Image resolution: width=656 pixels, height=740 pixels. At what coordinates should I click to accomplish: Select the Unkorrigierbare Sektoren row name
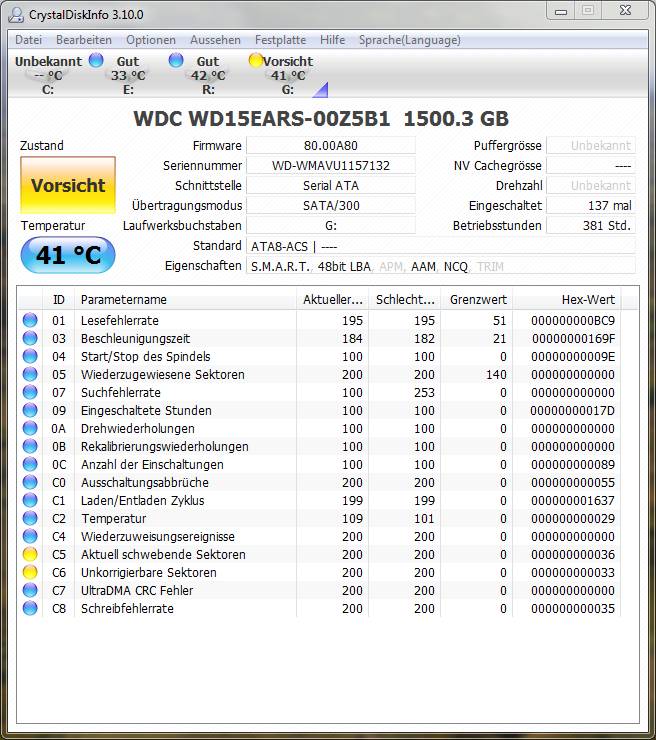pyautogui.click(x=149, y=572)
